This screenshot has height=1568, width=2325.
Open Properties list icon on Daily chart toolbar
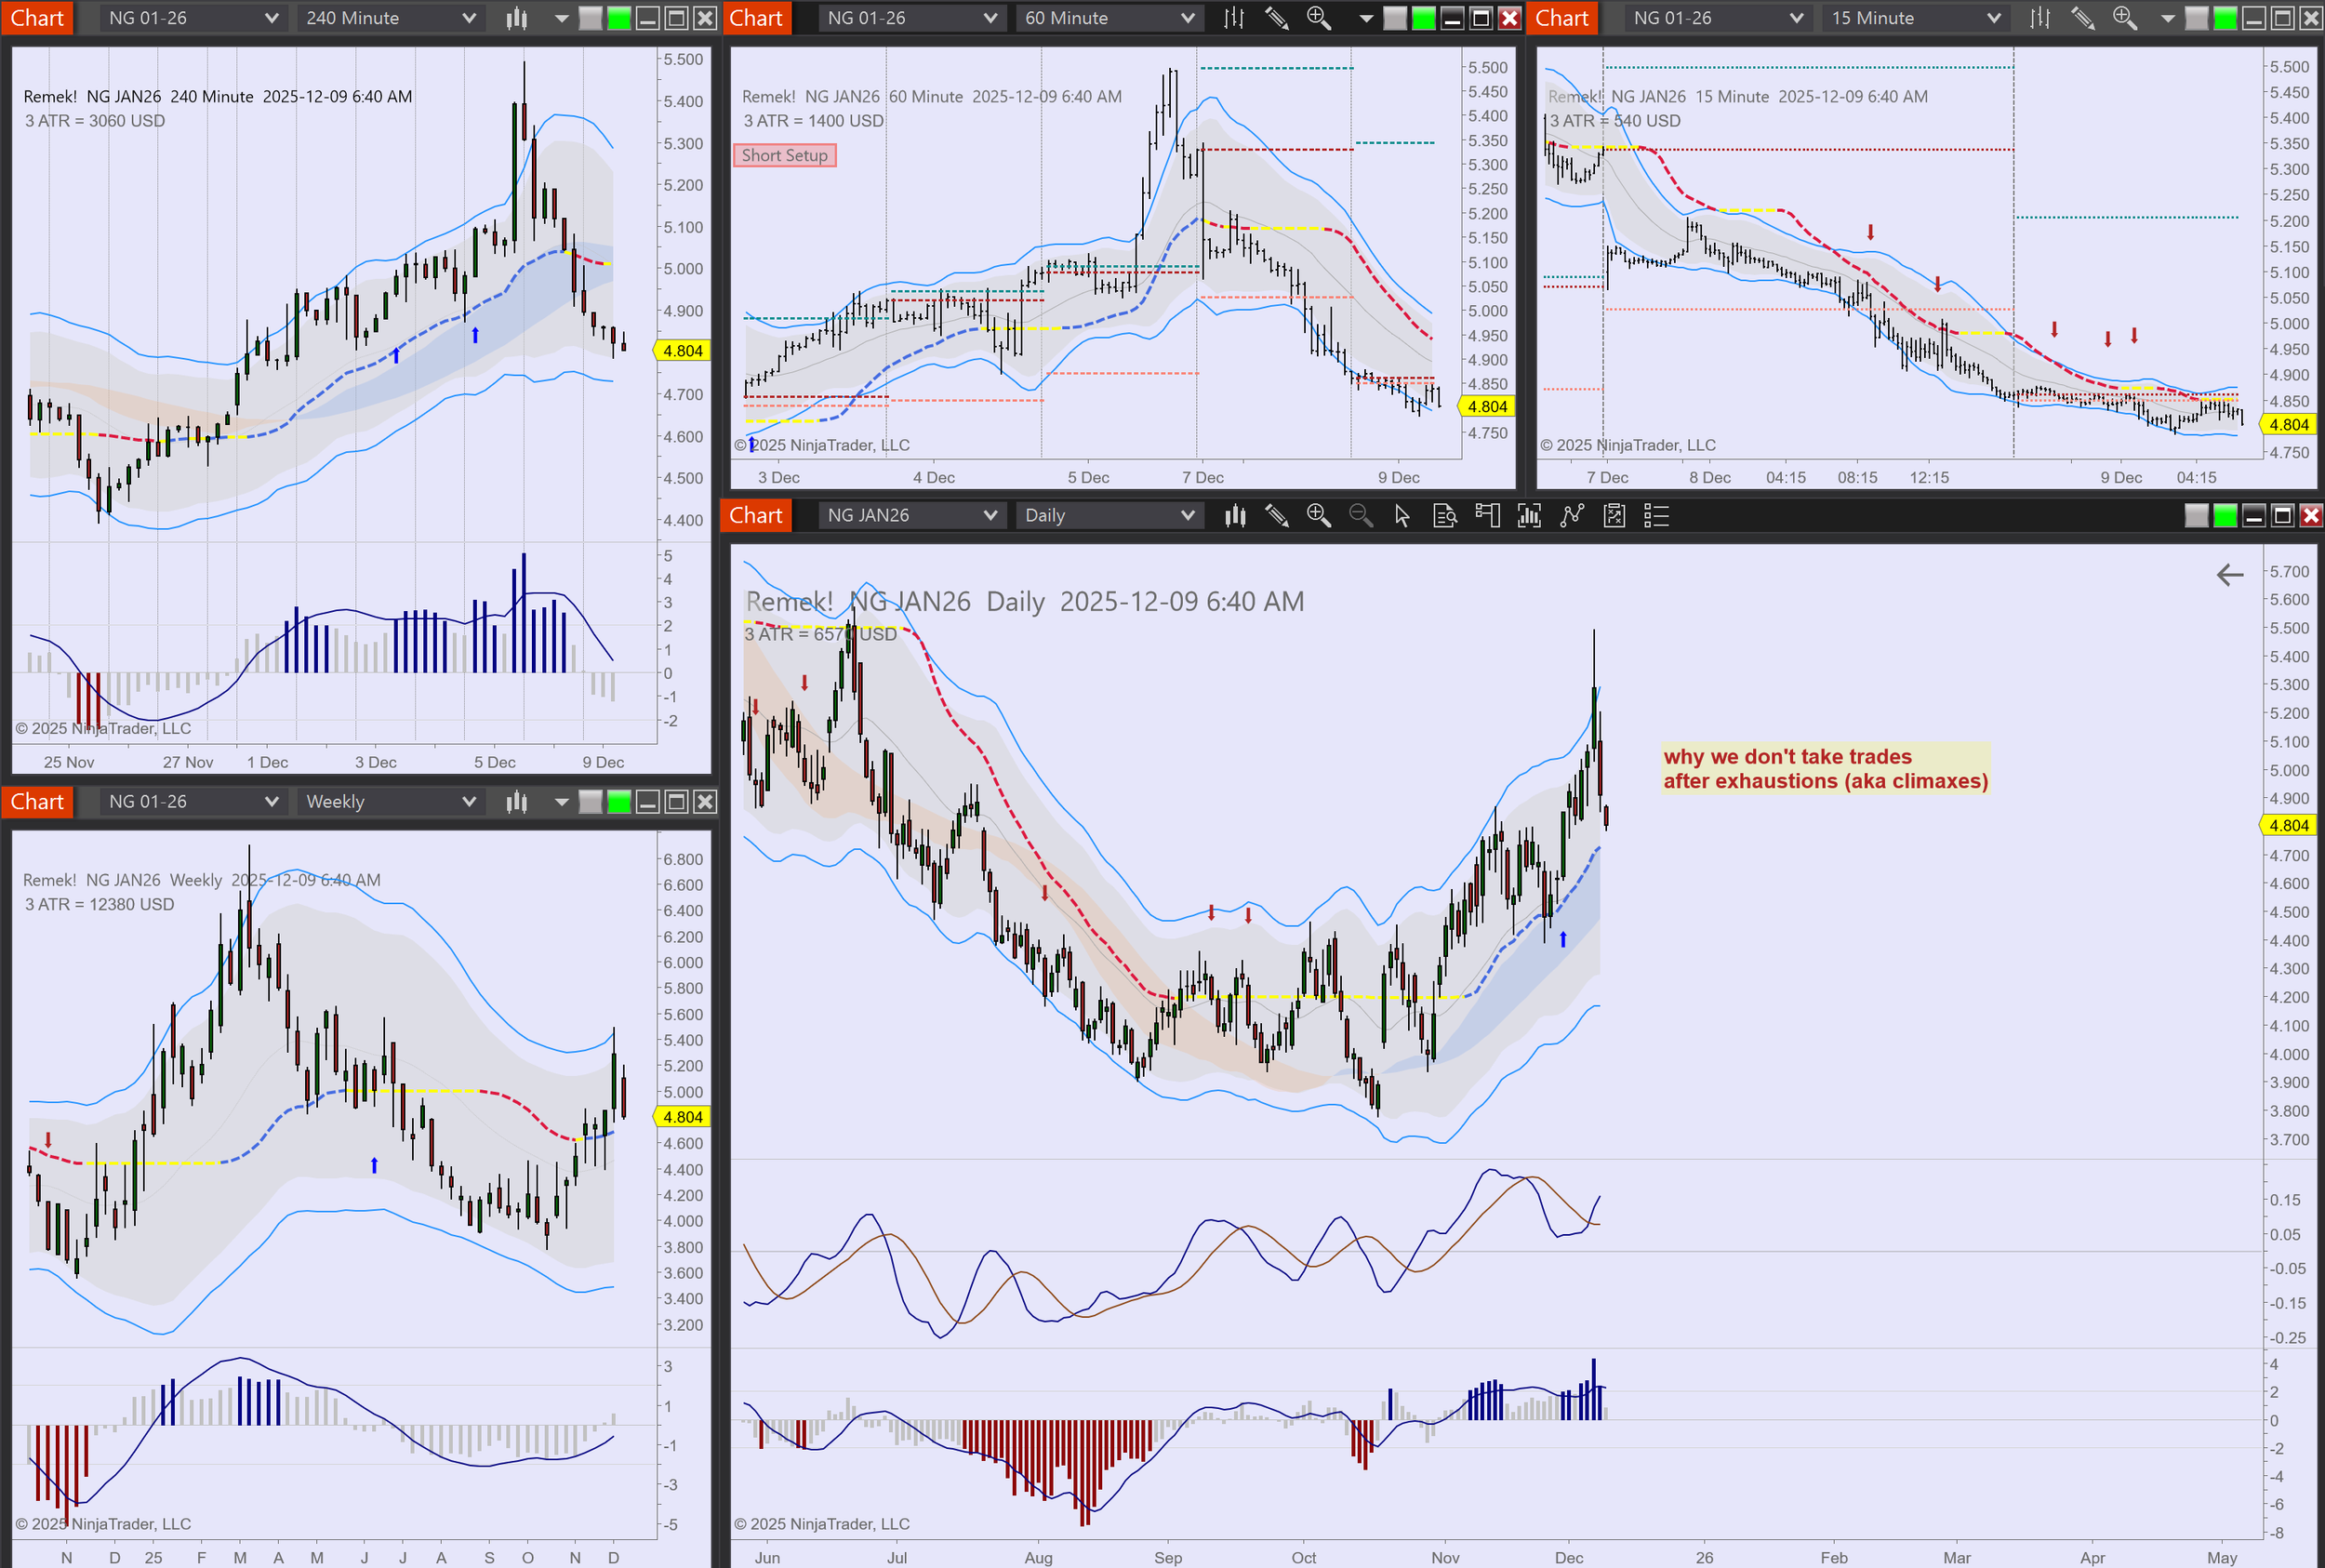pyautogui.click(x=1656, y=515)
